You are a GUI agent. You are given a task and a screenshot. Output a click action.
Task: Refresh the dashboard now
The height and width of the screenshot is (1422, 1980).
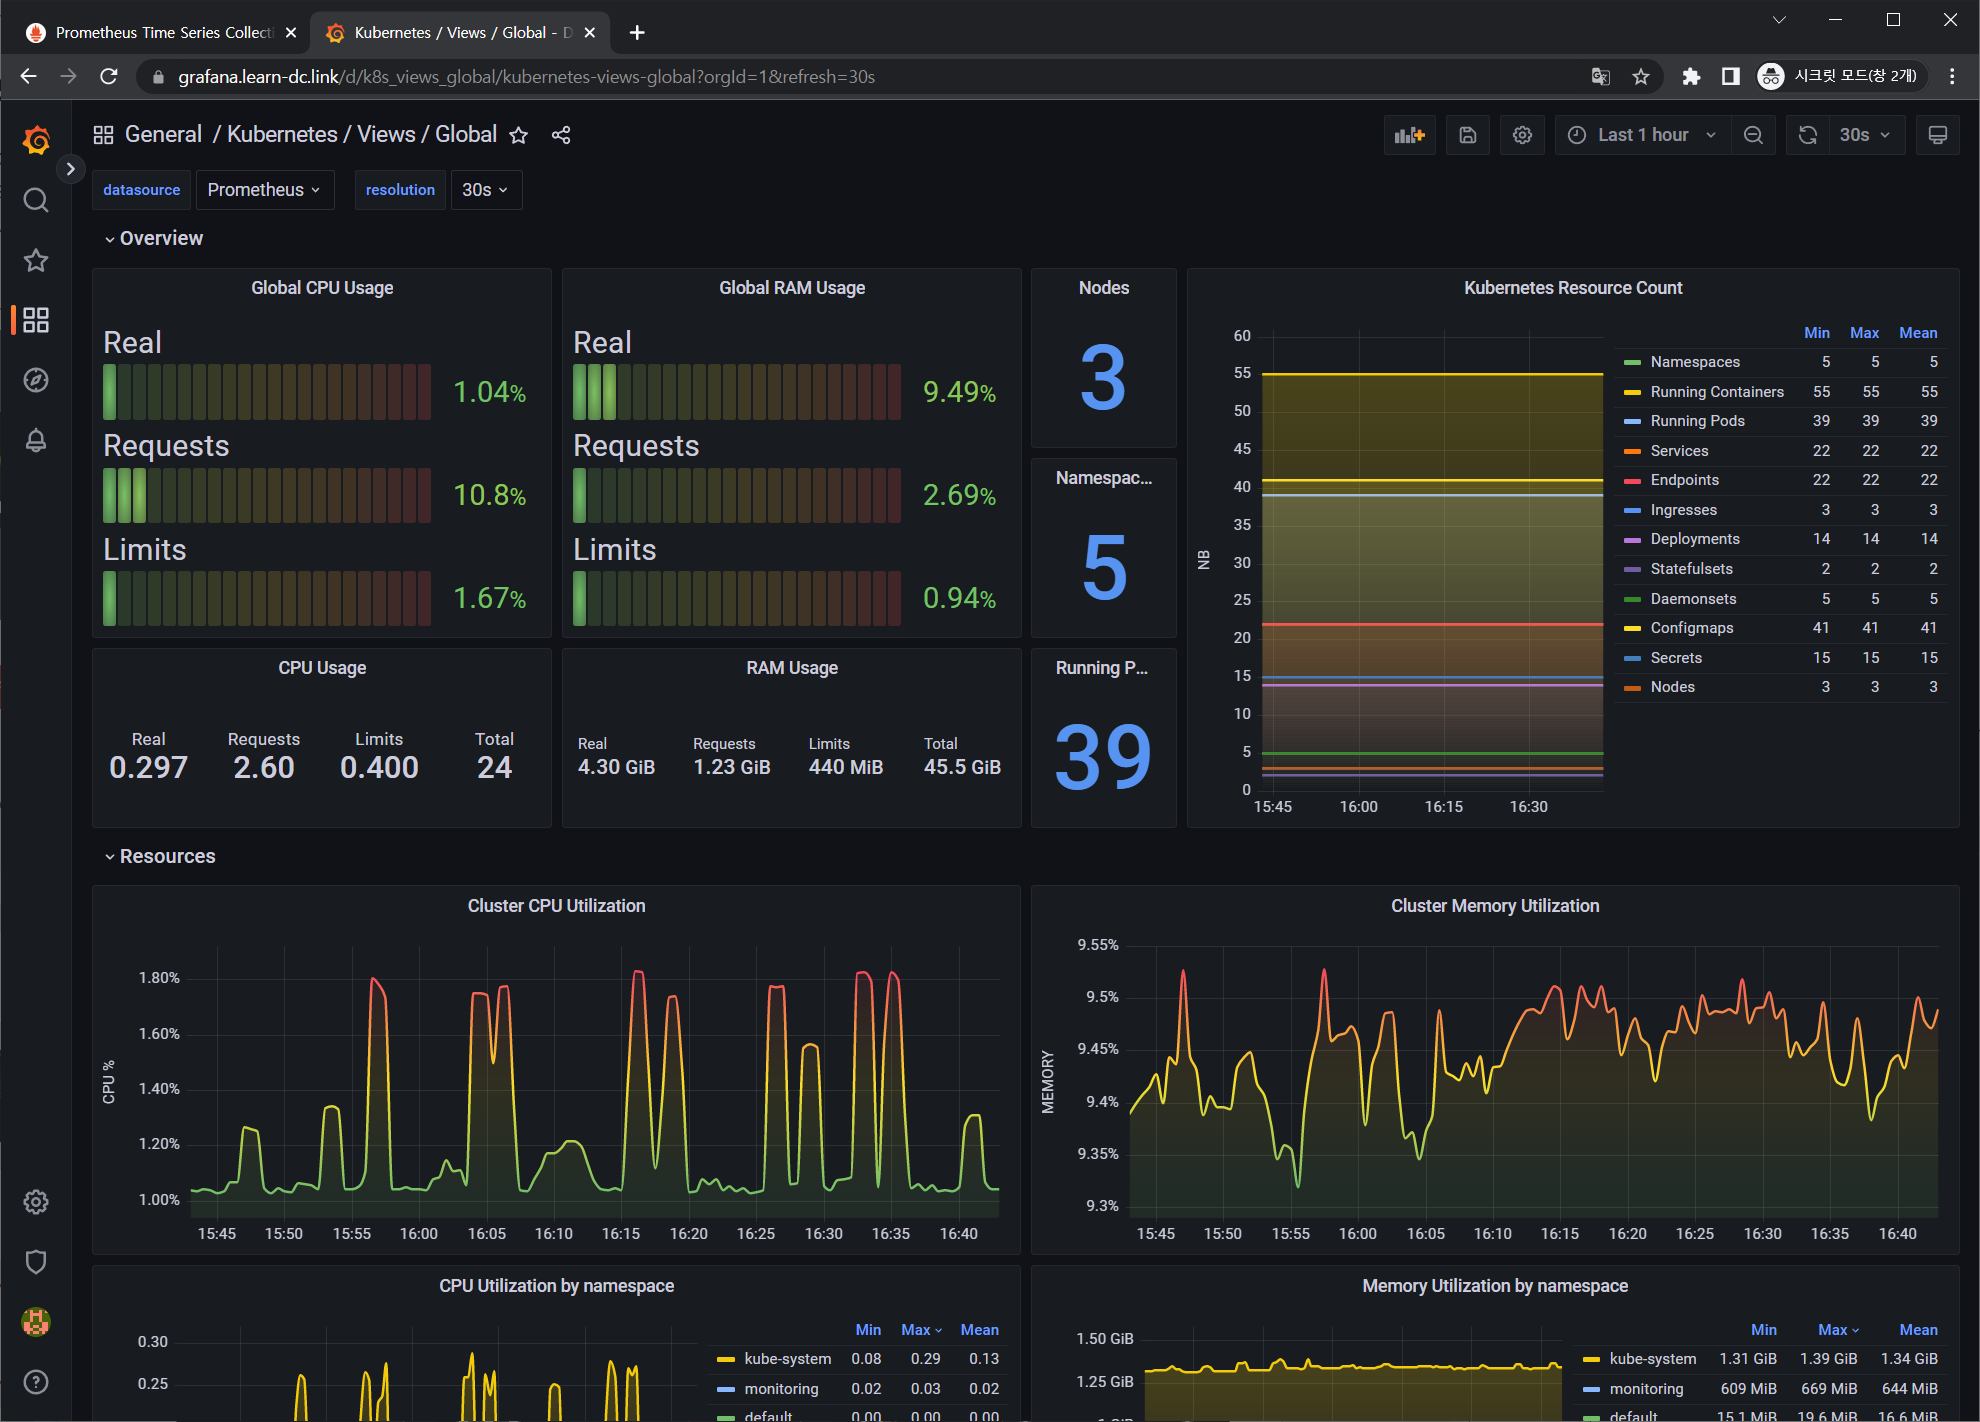point(1807,135)
